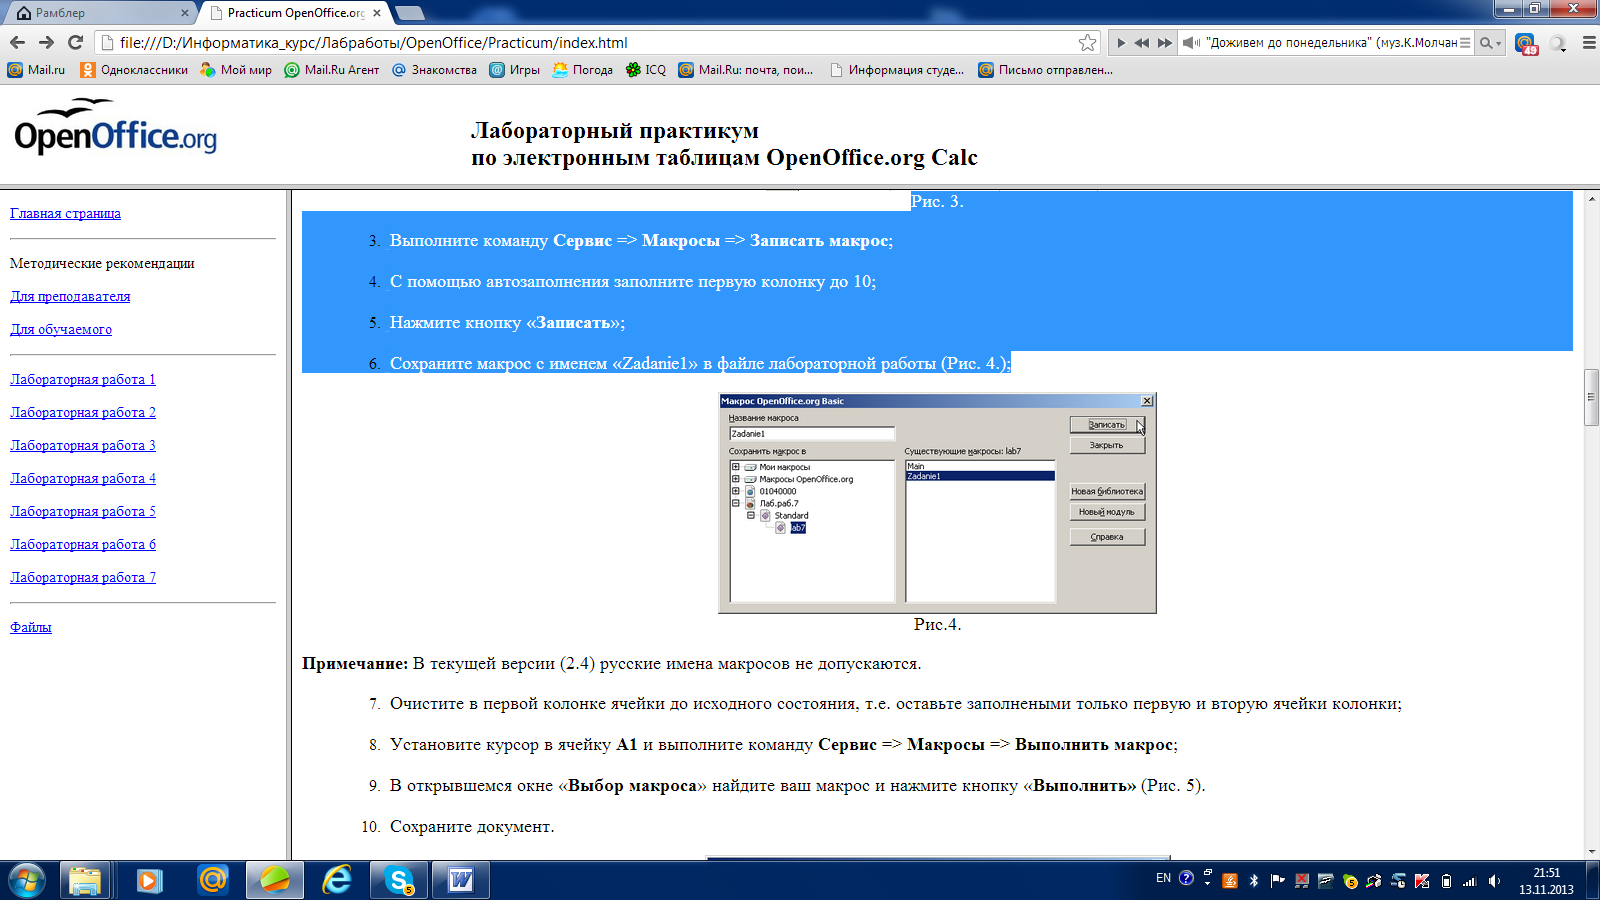Reload the Practicum page

pos(75,42)
